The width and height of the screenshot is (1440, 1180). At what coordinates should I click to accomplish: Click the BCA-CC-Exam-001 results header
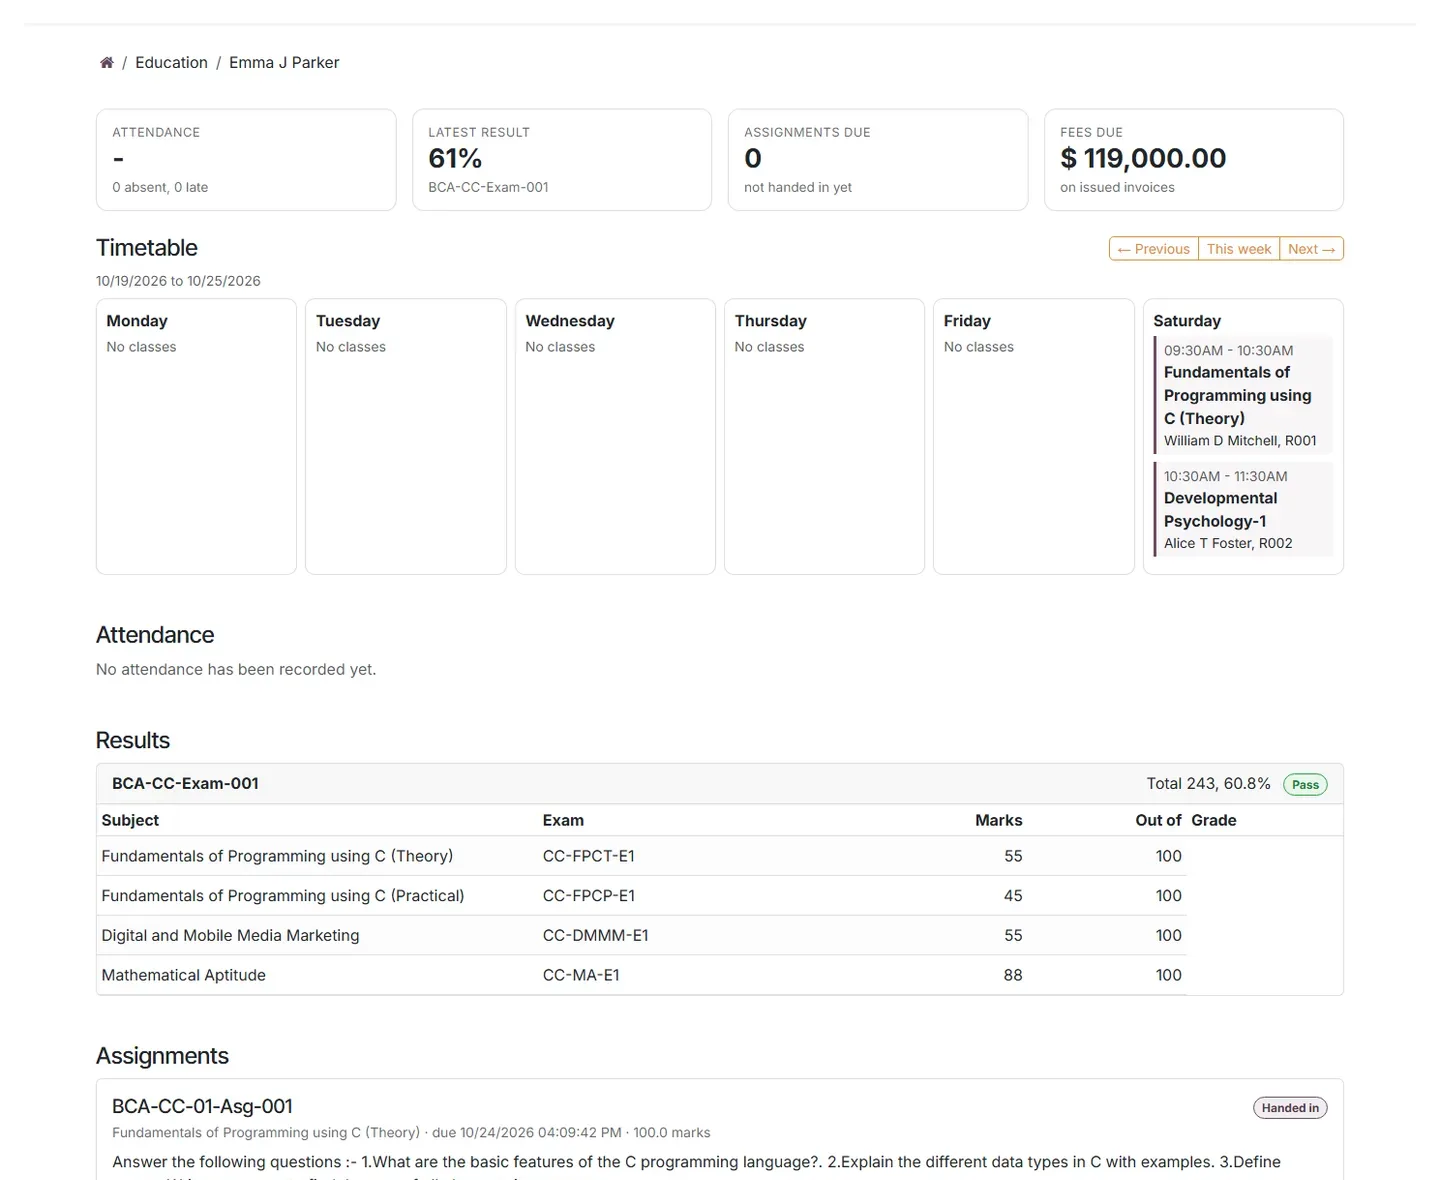720,784
